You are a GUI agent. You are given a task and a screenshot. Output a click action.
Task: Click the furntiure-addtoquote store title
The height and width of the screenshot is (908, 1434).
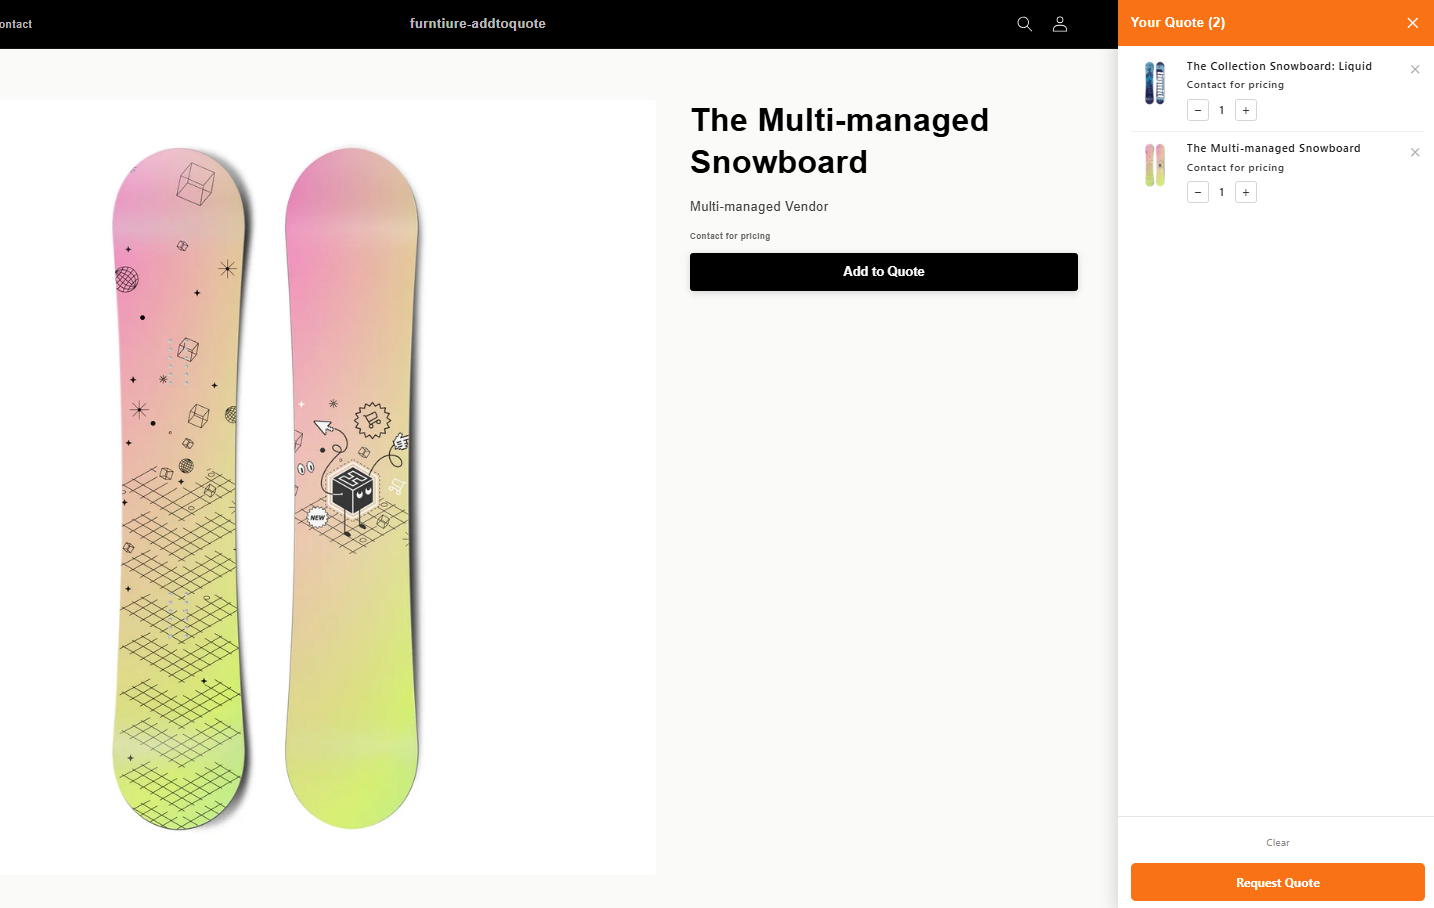click(x=477, y=23)
